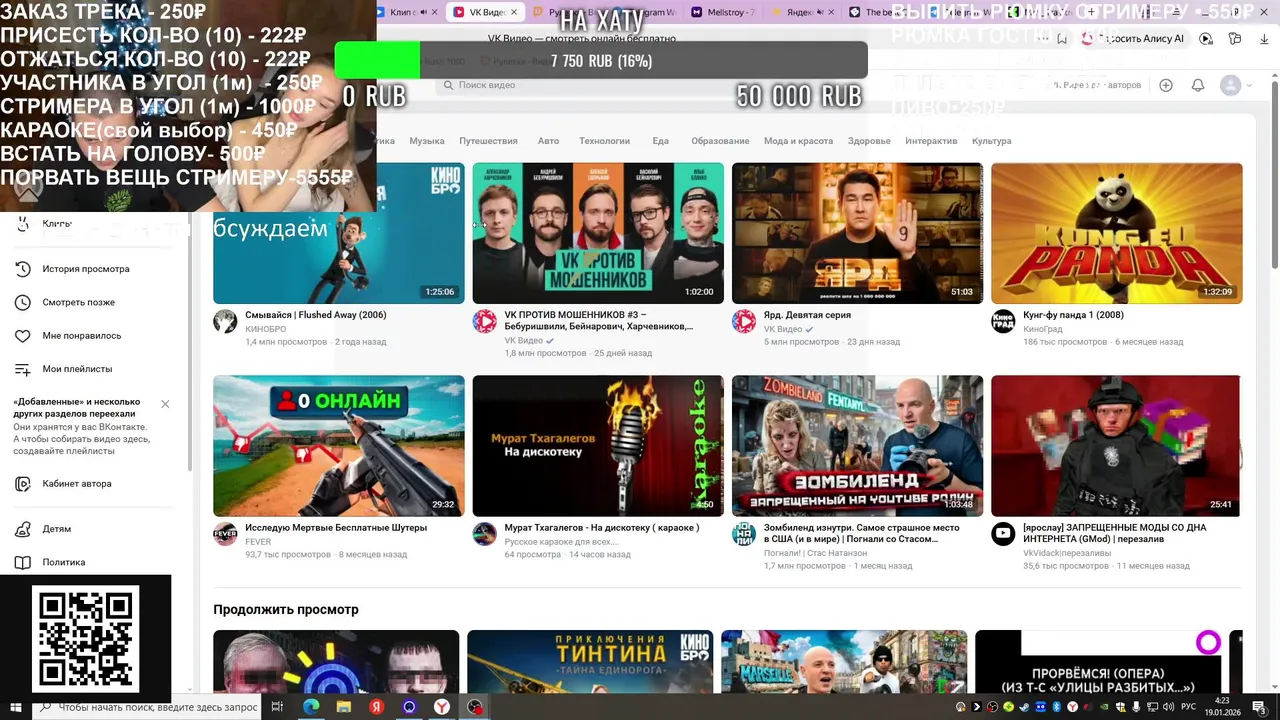Open File Explorer from the taskbar
The height and width of the screenshot is (720, 1280).
343,707
